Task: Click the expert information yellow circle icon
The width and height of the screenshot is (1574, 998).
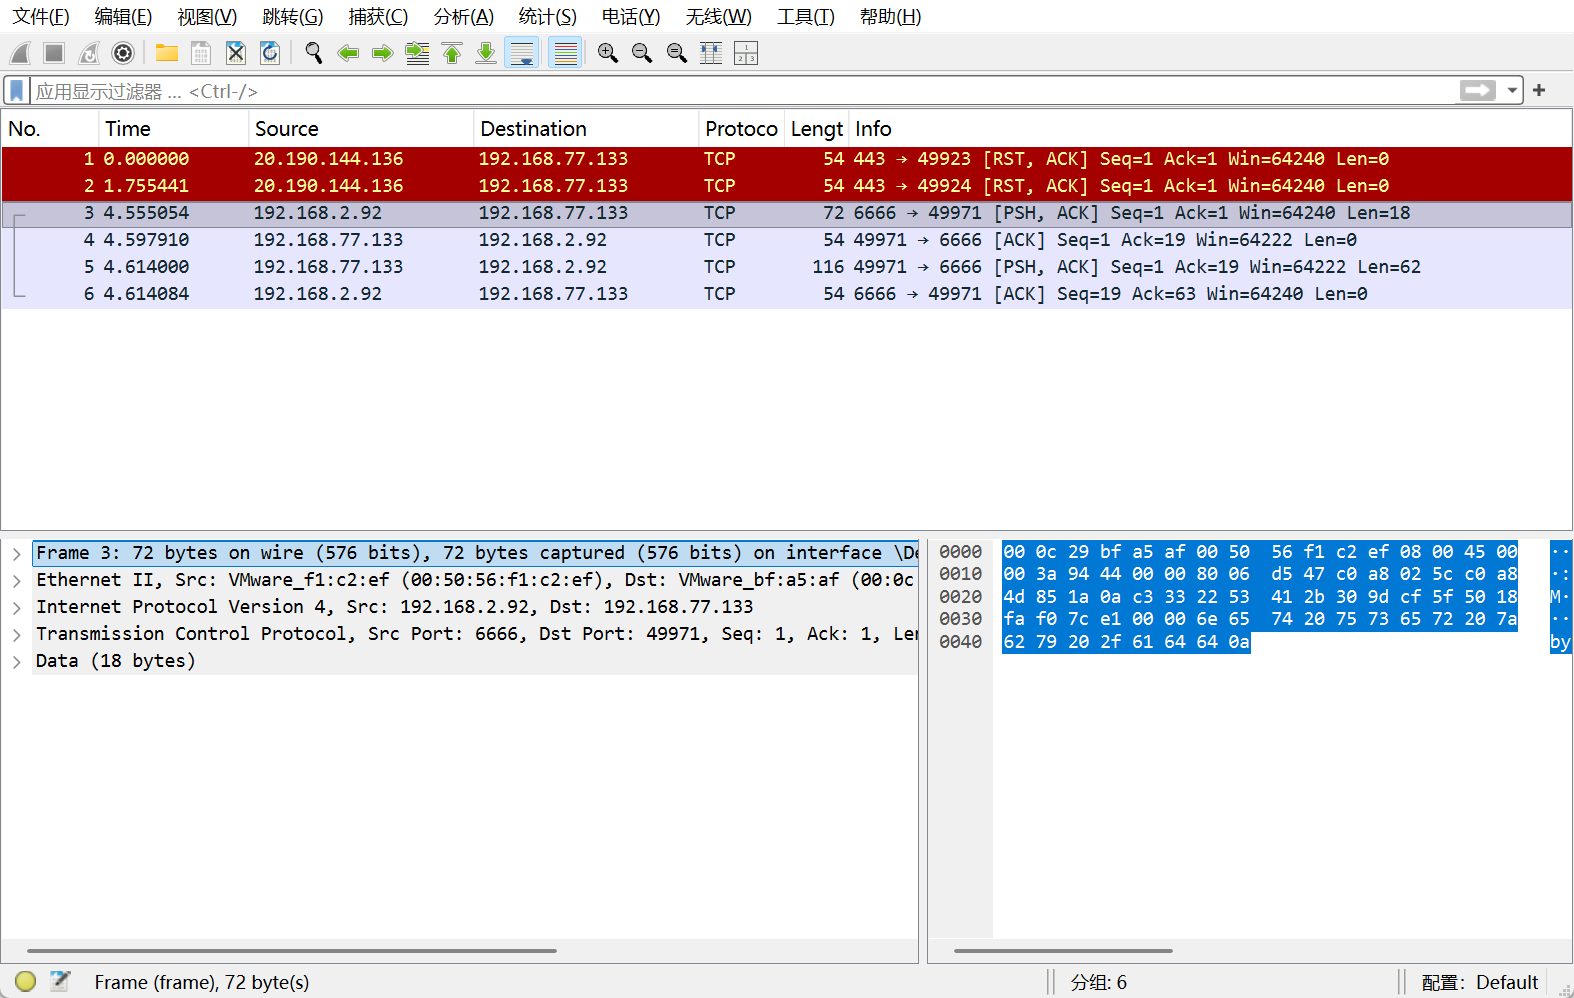Action: click(x=26, y=982)
